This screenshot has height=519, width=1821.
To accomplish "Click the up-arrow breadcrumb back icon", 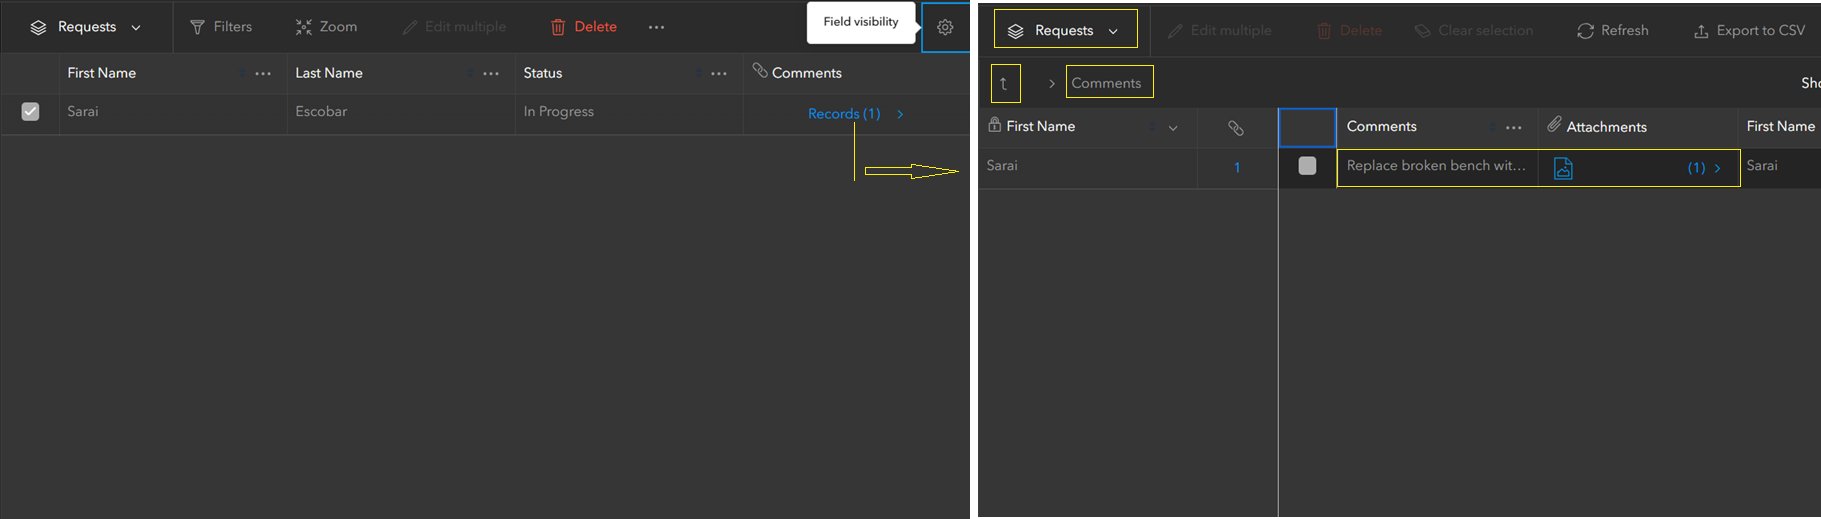I will coord(1005,84).
